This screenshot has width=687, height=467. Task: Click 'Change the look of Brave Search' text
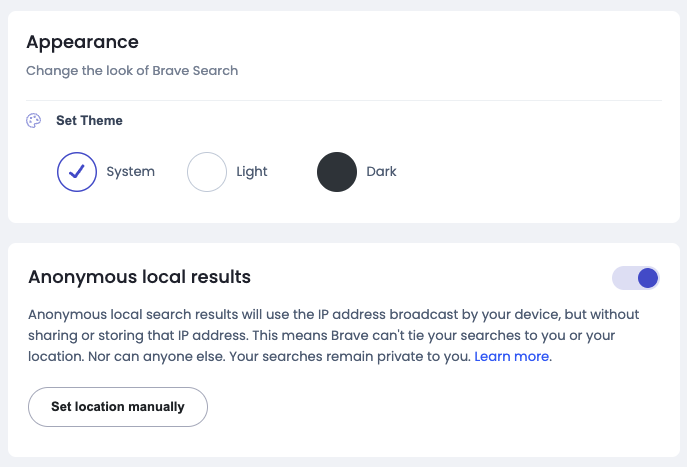click(x=132, y=71)
